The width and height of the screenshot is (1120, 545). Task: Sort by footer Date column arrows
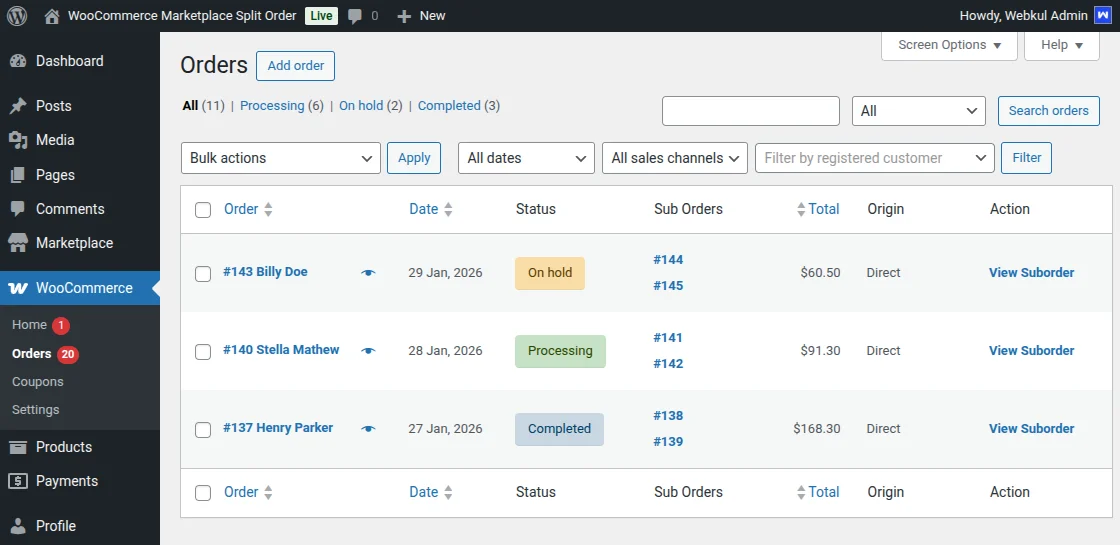click(448, 492)
